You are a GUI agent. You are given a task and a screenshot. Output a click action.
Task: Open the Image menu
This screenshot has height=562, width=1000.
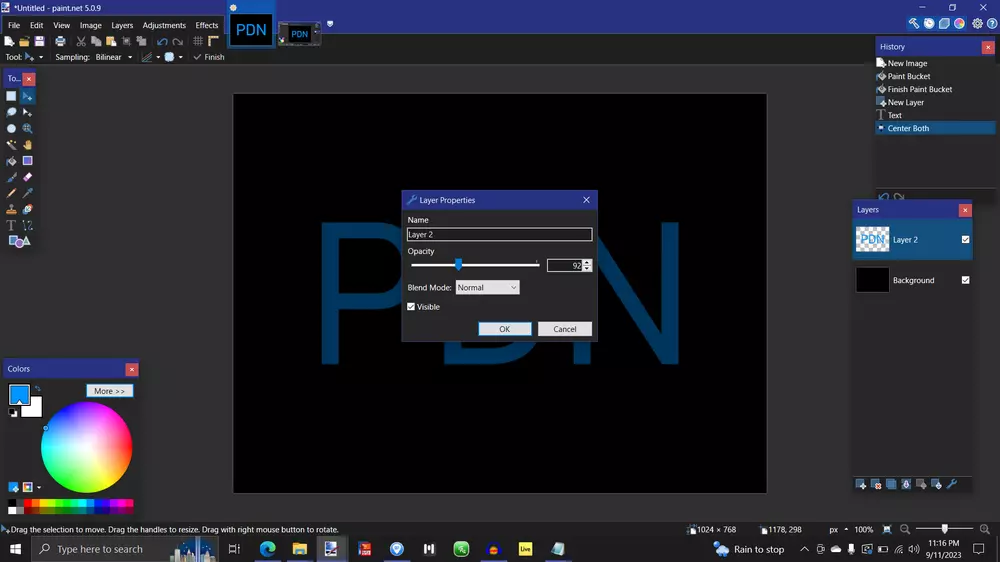(91, 26)
